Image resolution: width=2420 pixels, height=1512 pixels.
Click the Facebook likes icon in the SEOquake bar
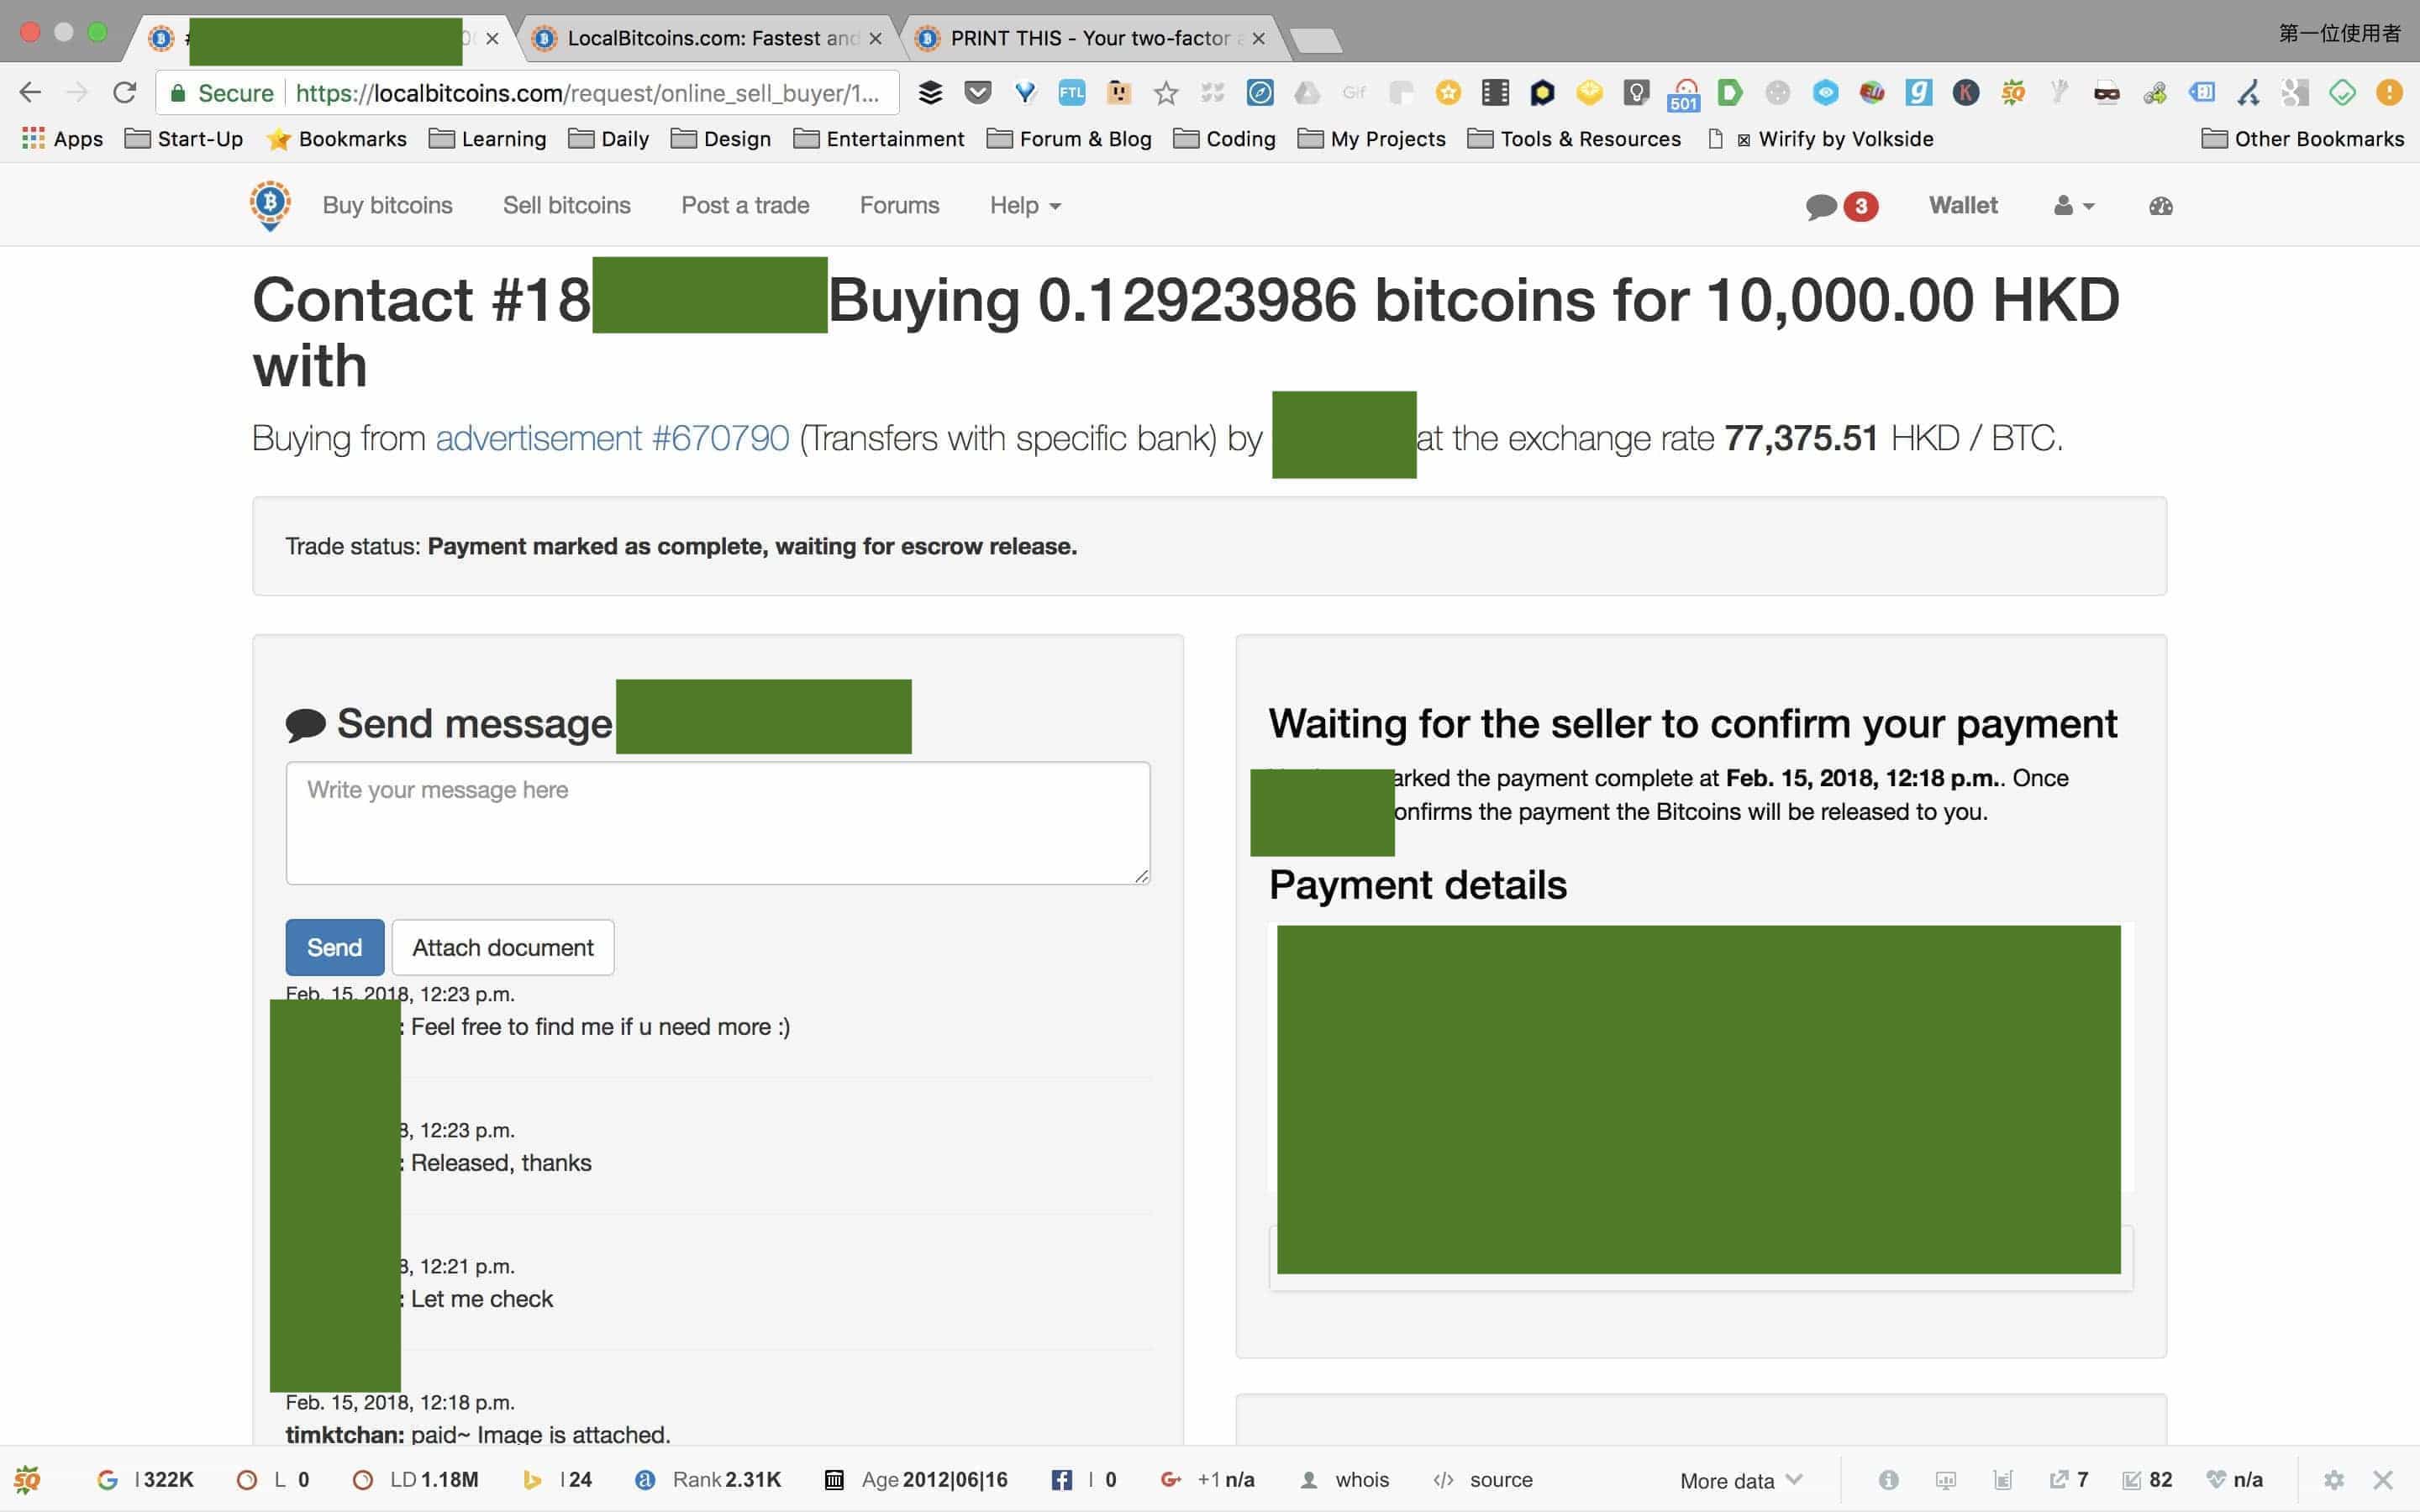1061,1480
